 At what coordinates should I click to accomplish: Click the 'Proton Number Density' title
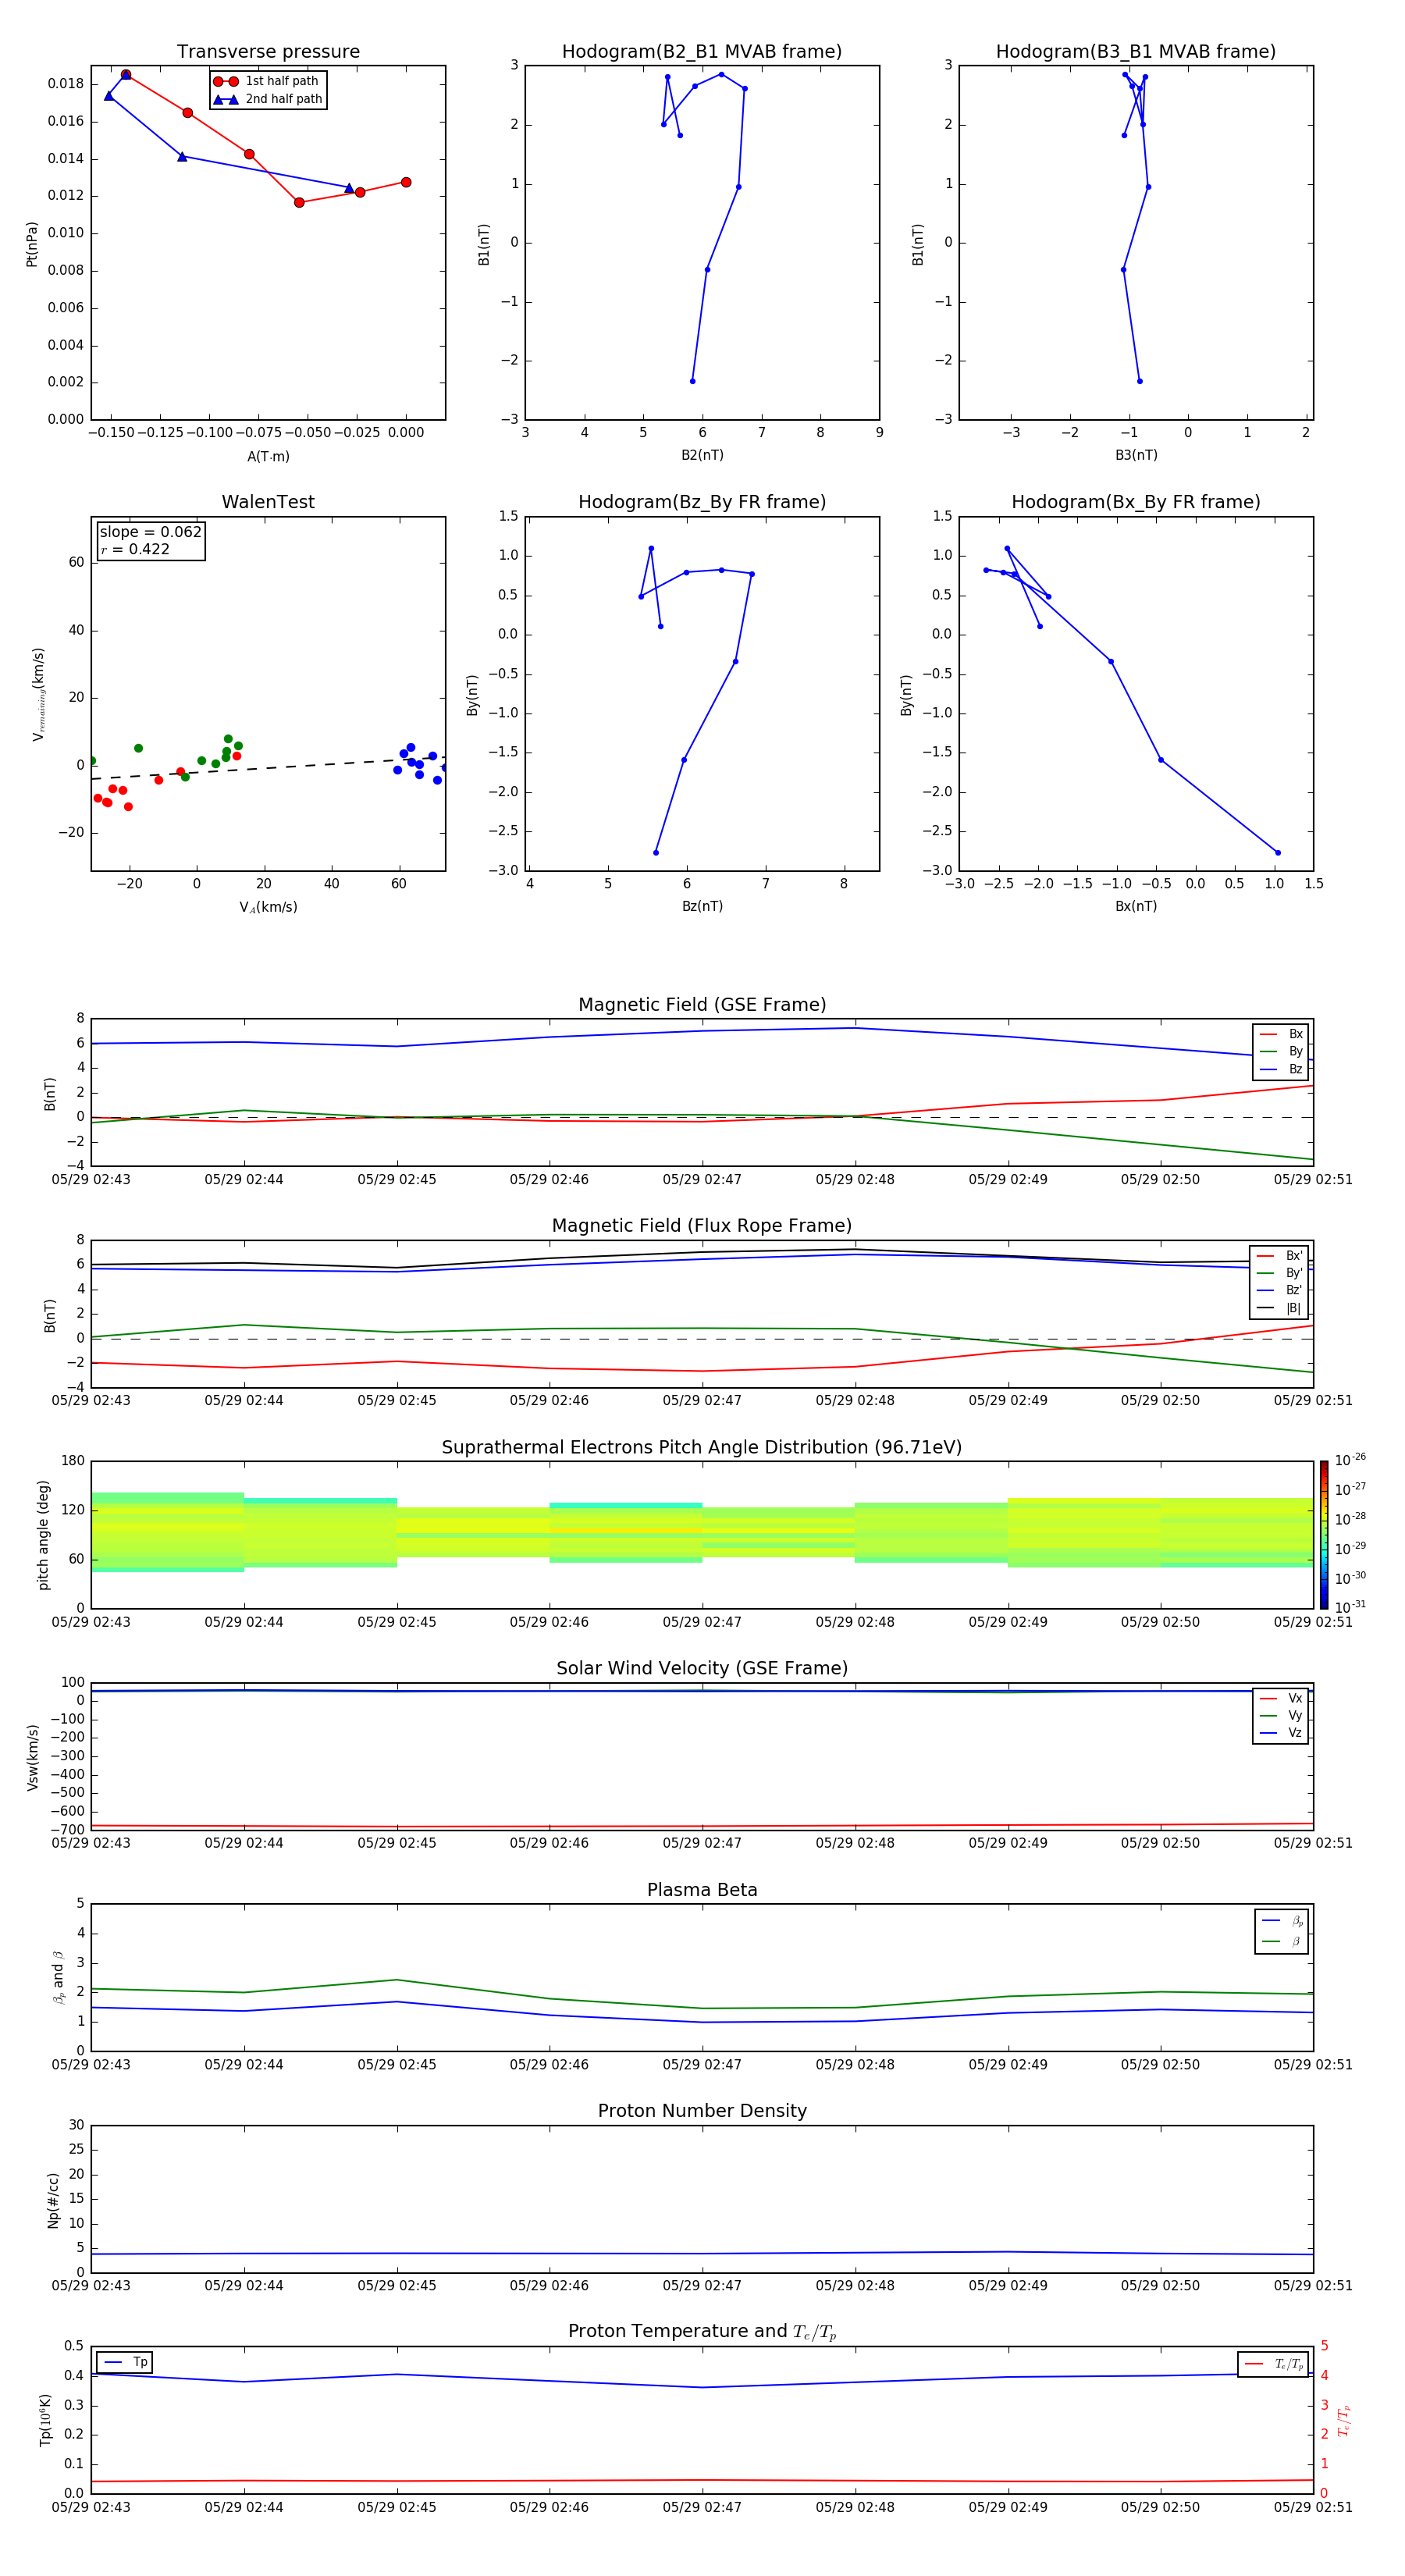[702, 2111]
